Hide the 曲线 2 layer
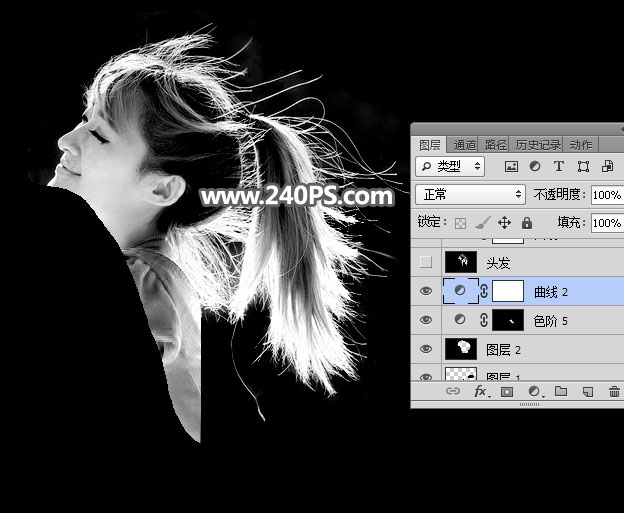The width and height of the screenshot is (624, 513). pos(427,292)
